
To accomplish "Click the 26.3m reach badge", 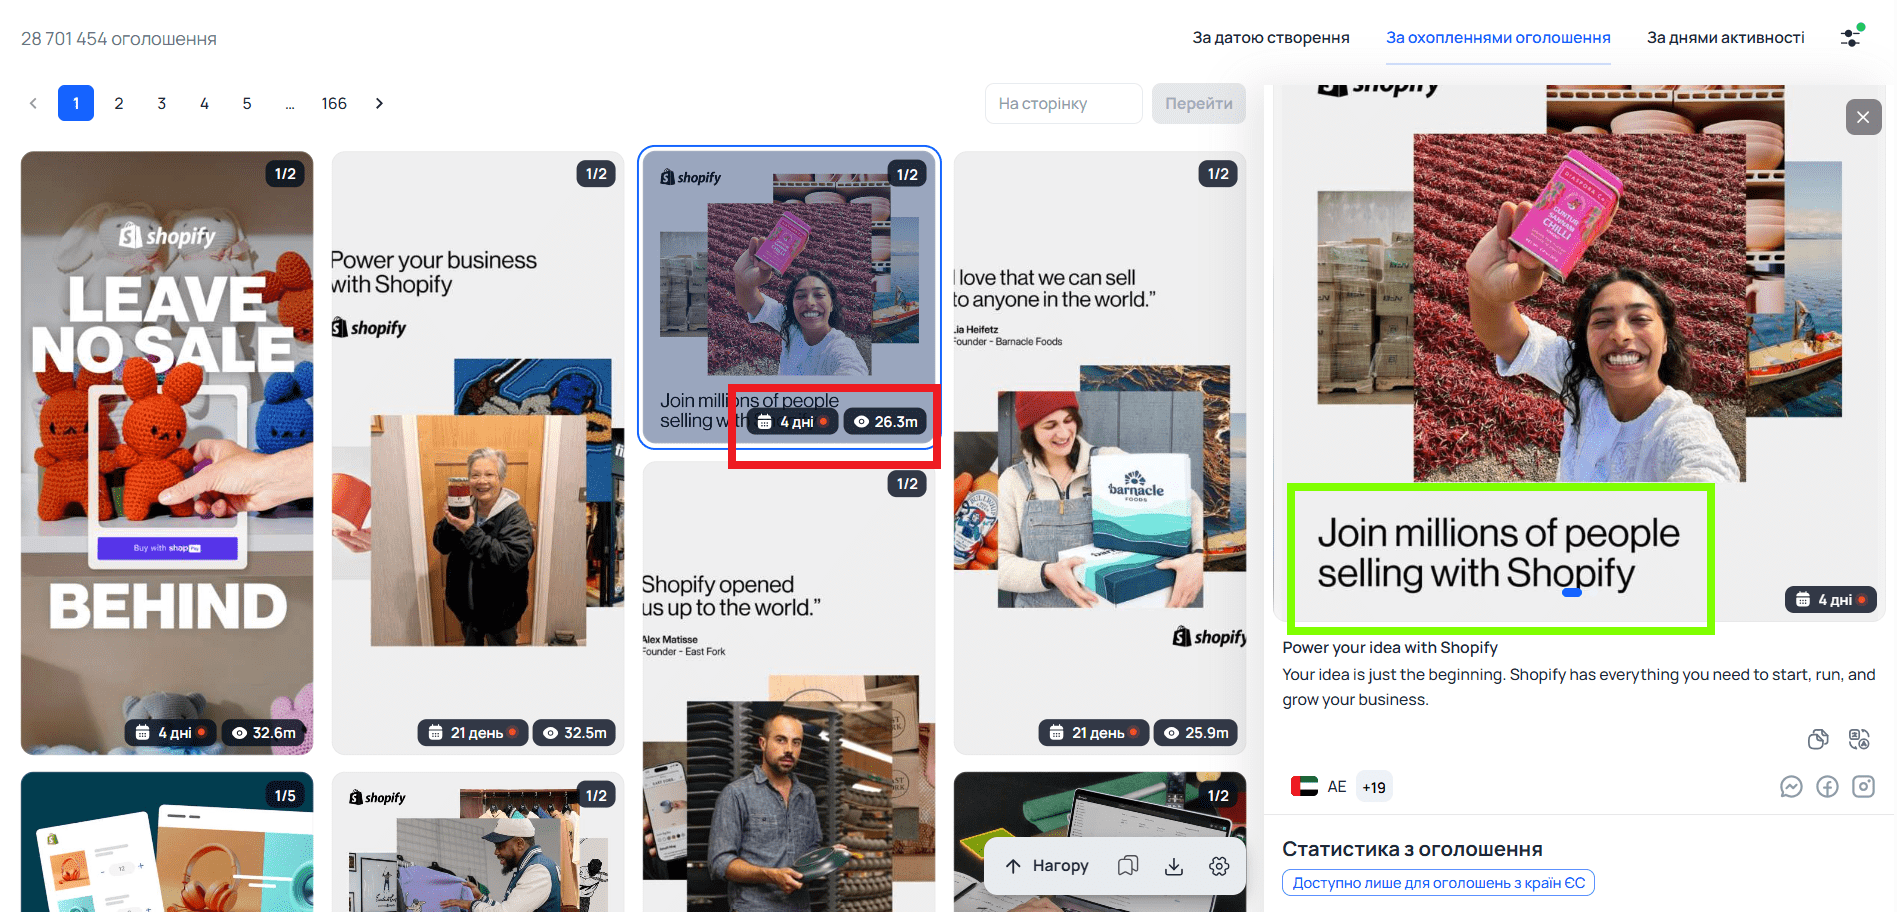I will (886, 422).
